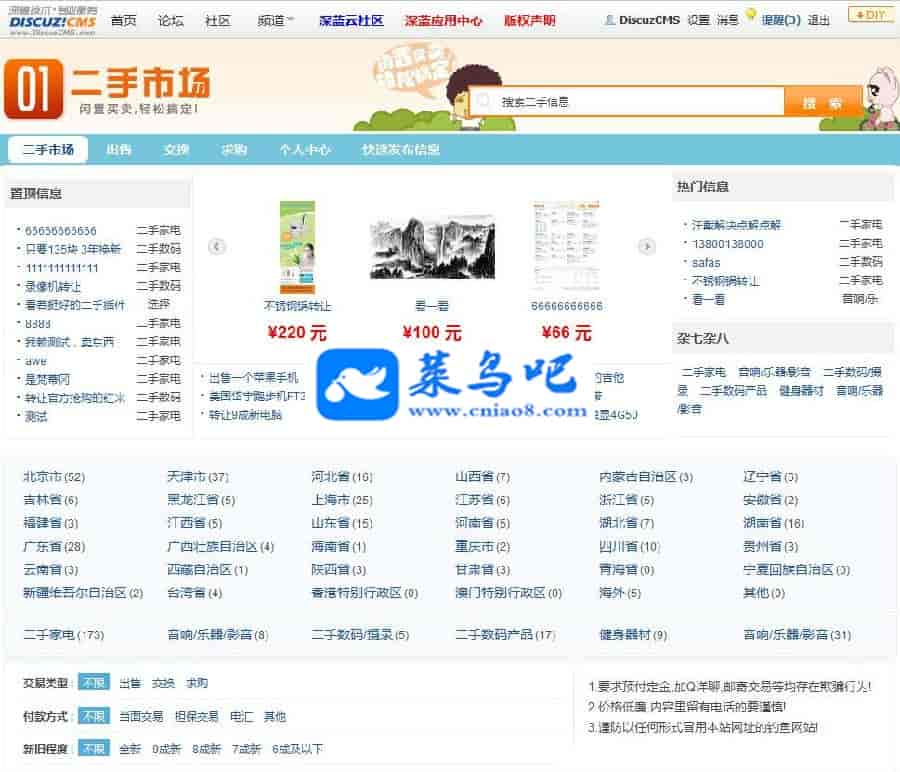Open 论坛 in top navigation

coord(170,21)
